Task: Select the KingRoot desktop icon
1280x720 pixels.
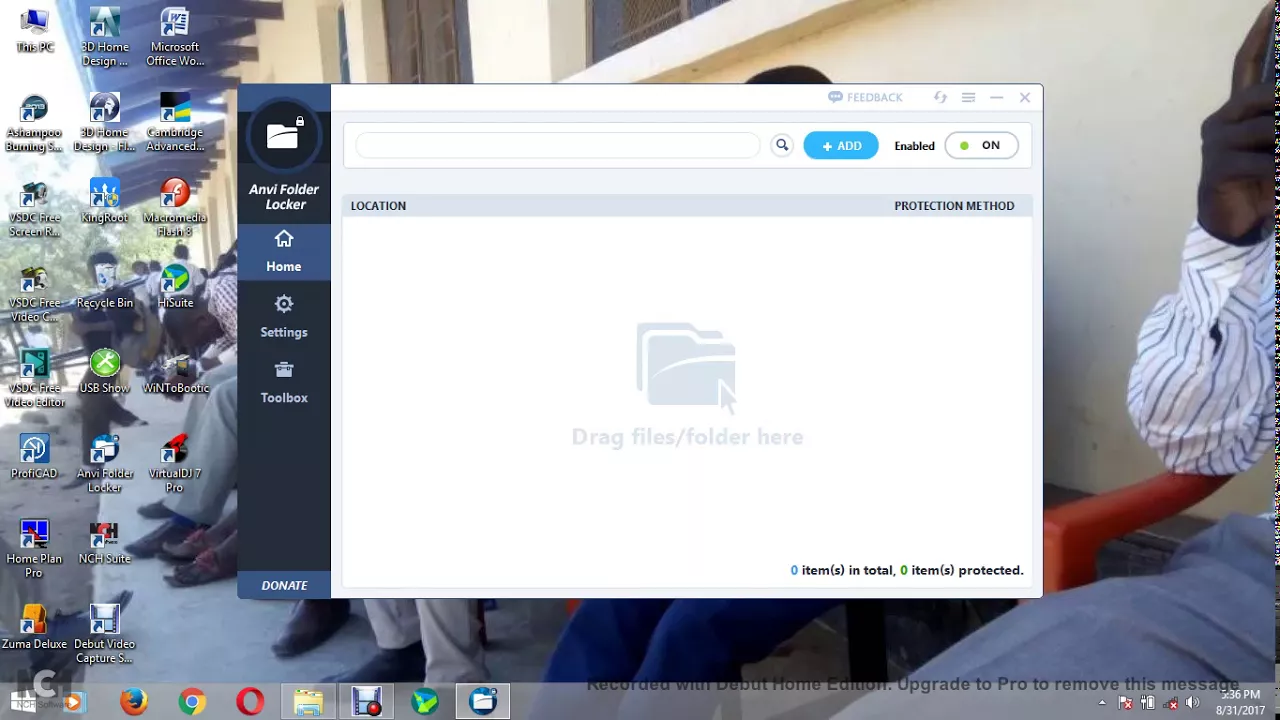Action: (105, 201)
